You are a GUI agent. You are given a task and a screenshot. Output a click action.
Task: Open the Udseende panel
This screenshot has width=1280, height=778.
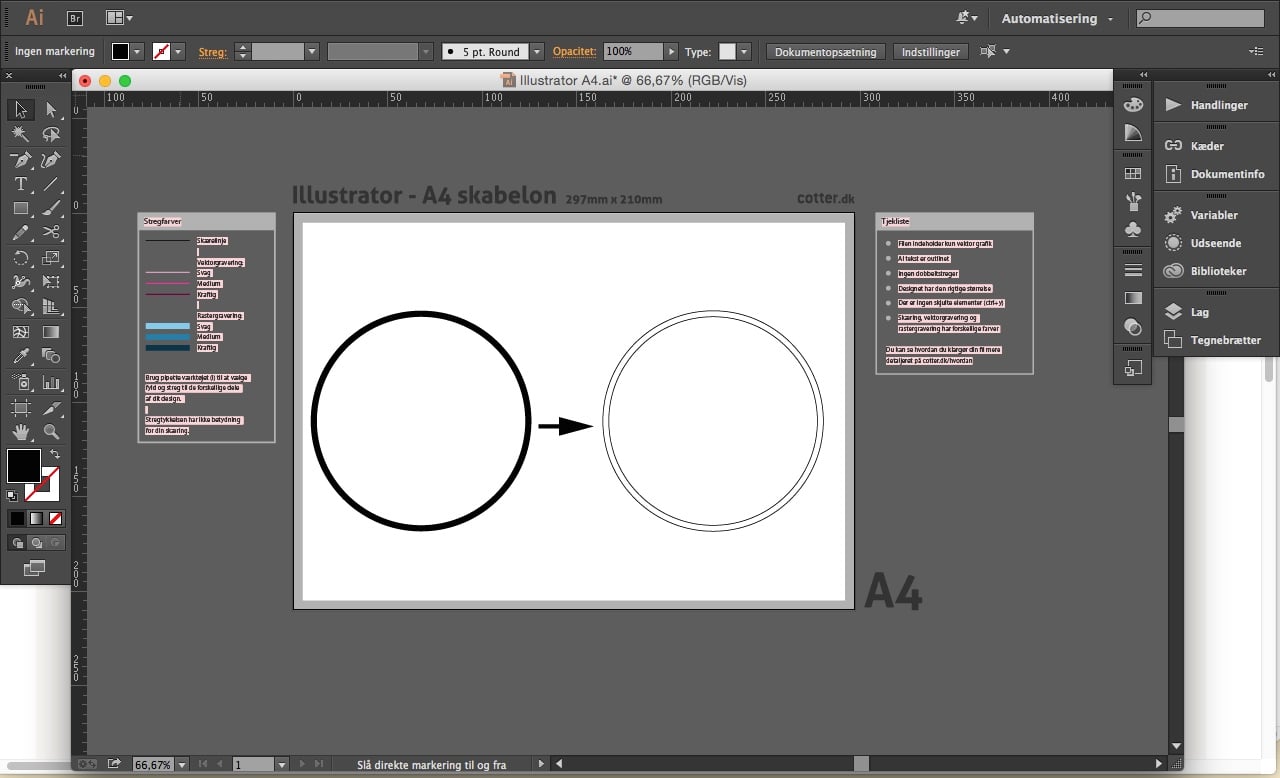[x=1203, y=243]
